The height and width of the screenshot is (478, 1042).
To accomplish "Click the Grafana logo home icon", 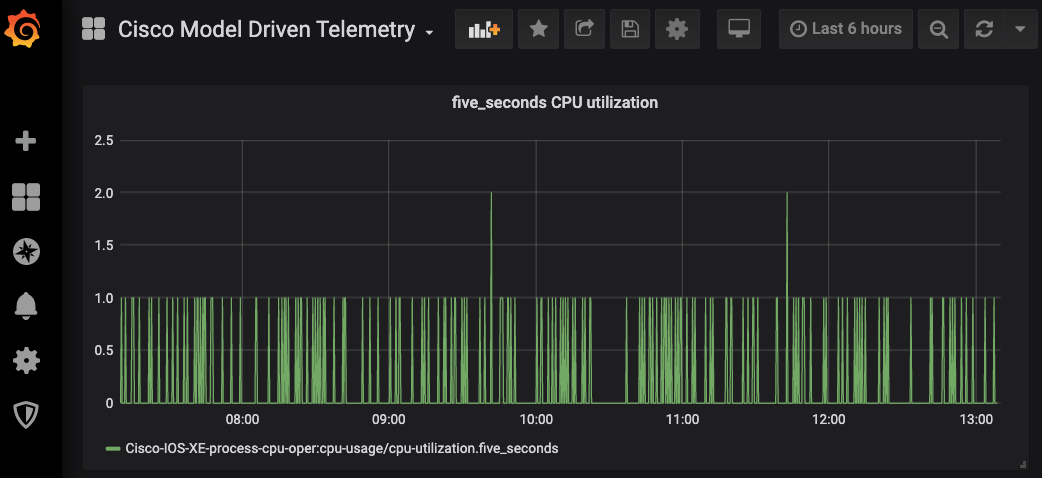I will pos(24,30).
